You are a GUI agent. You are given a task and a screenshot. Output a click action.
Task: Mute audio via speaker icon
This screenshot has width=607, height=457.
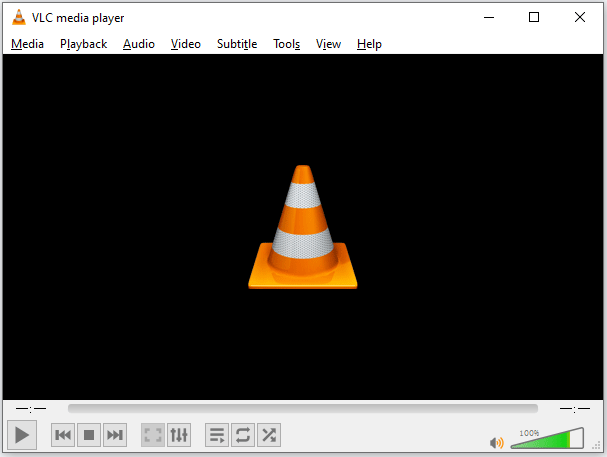tap(497, 443)
